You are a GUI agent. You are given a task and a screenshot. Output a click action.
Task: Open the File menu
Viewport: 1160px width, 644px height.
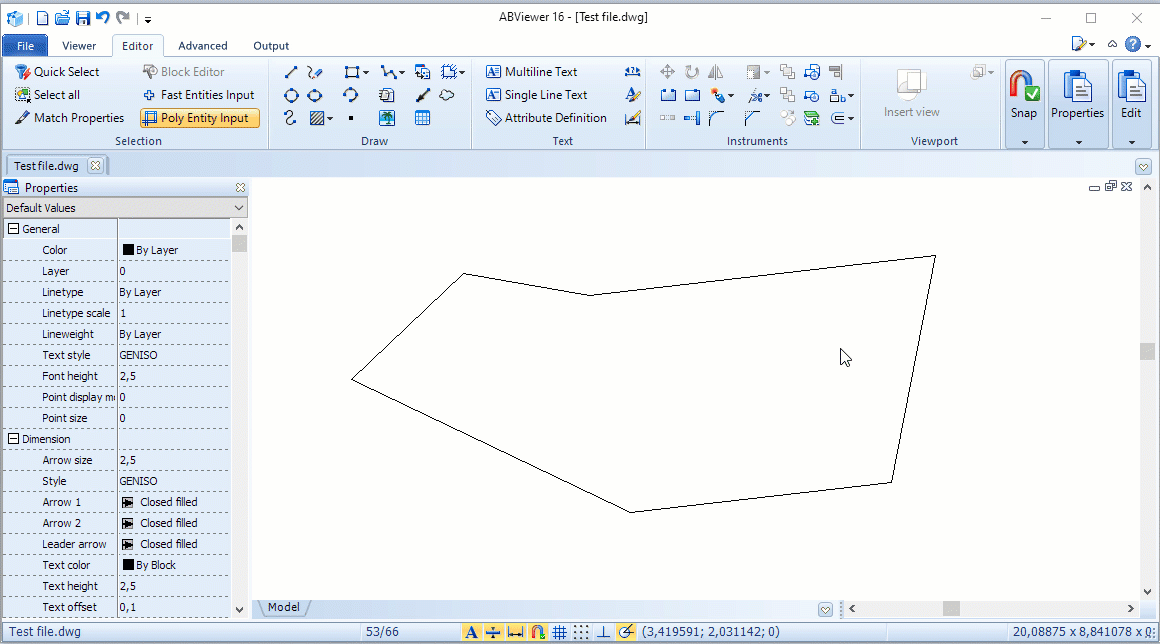pos(24,45)
